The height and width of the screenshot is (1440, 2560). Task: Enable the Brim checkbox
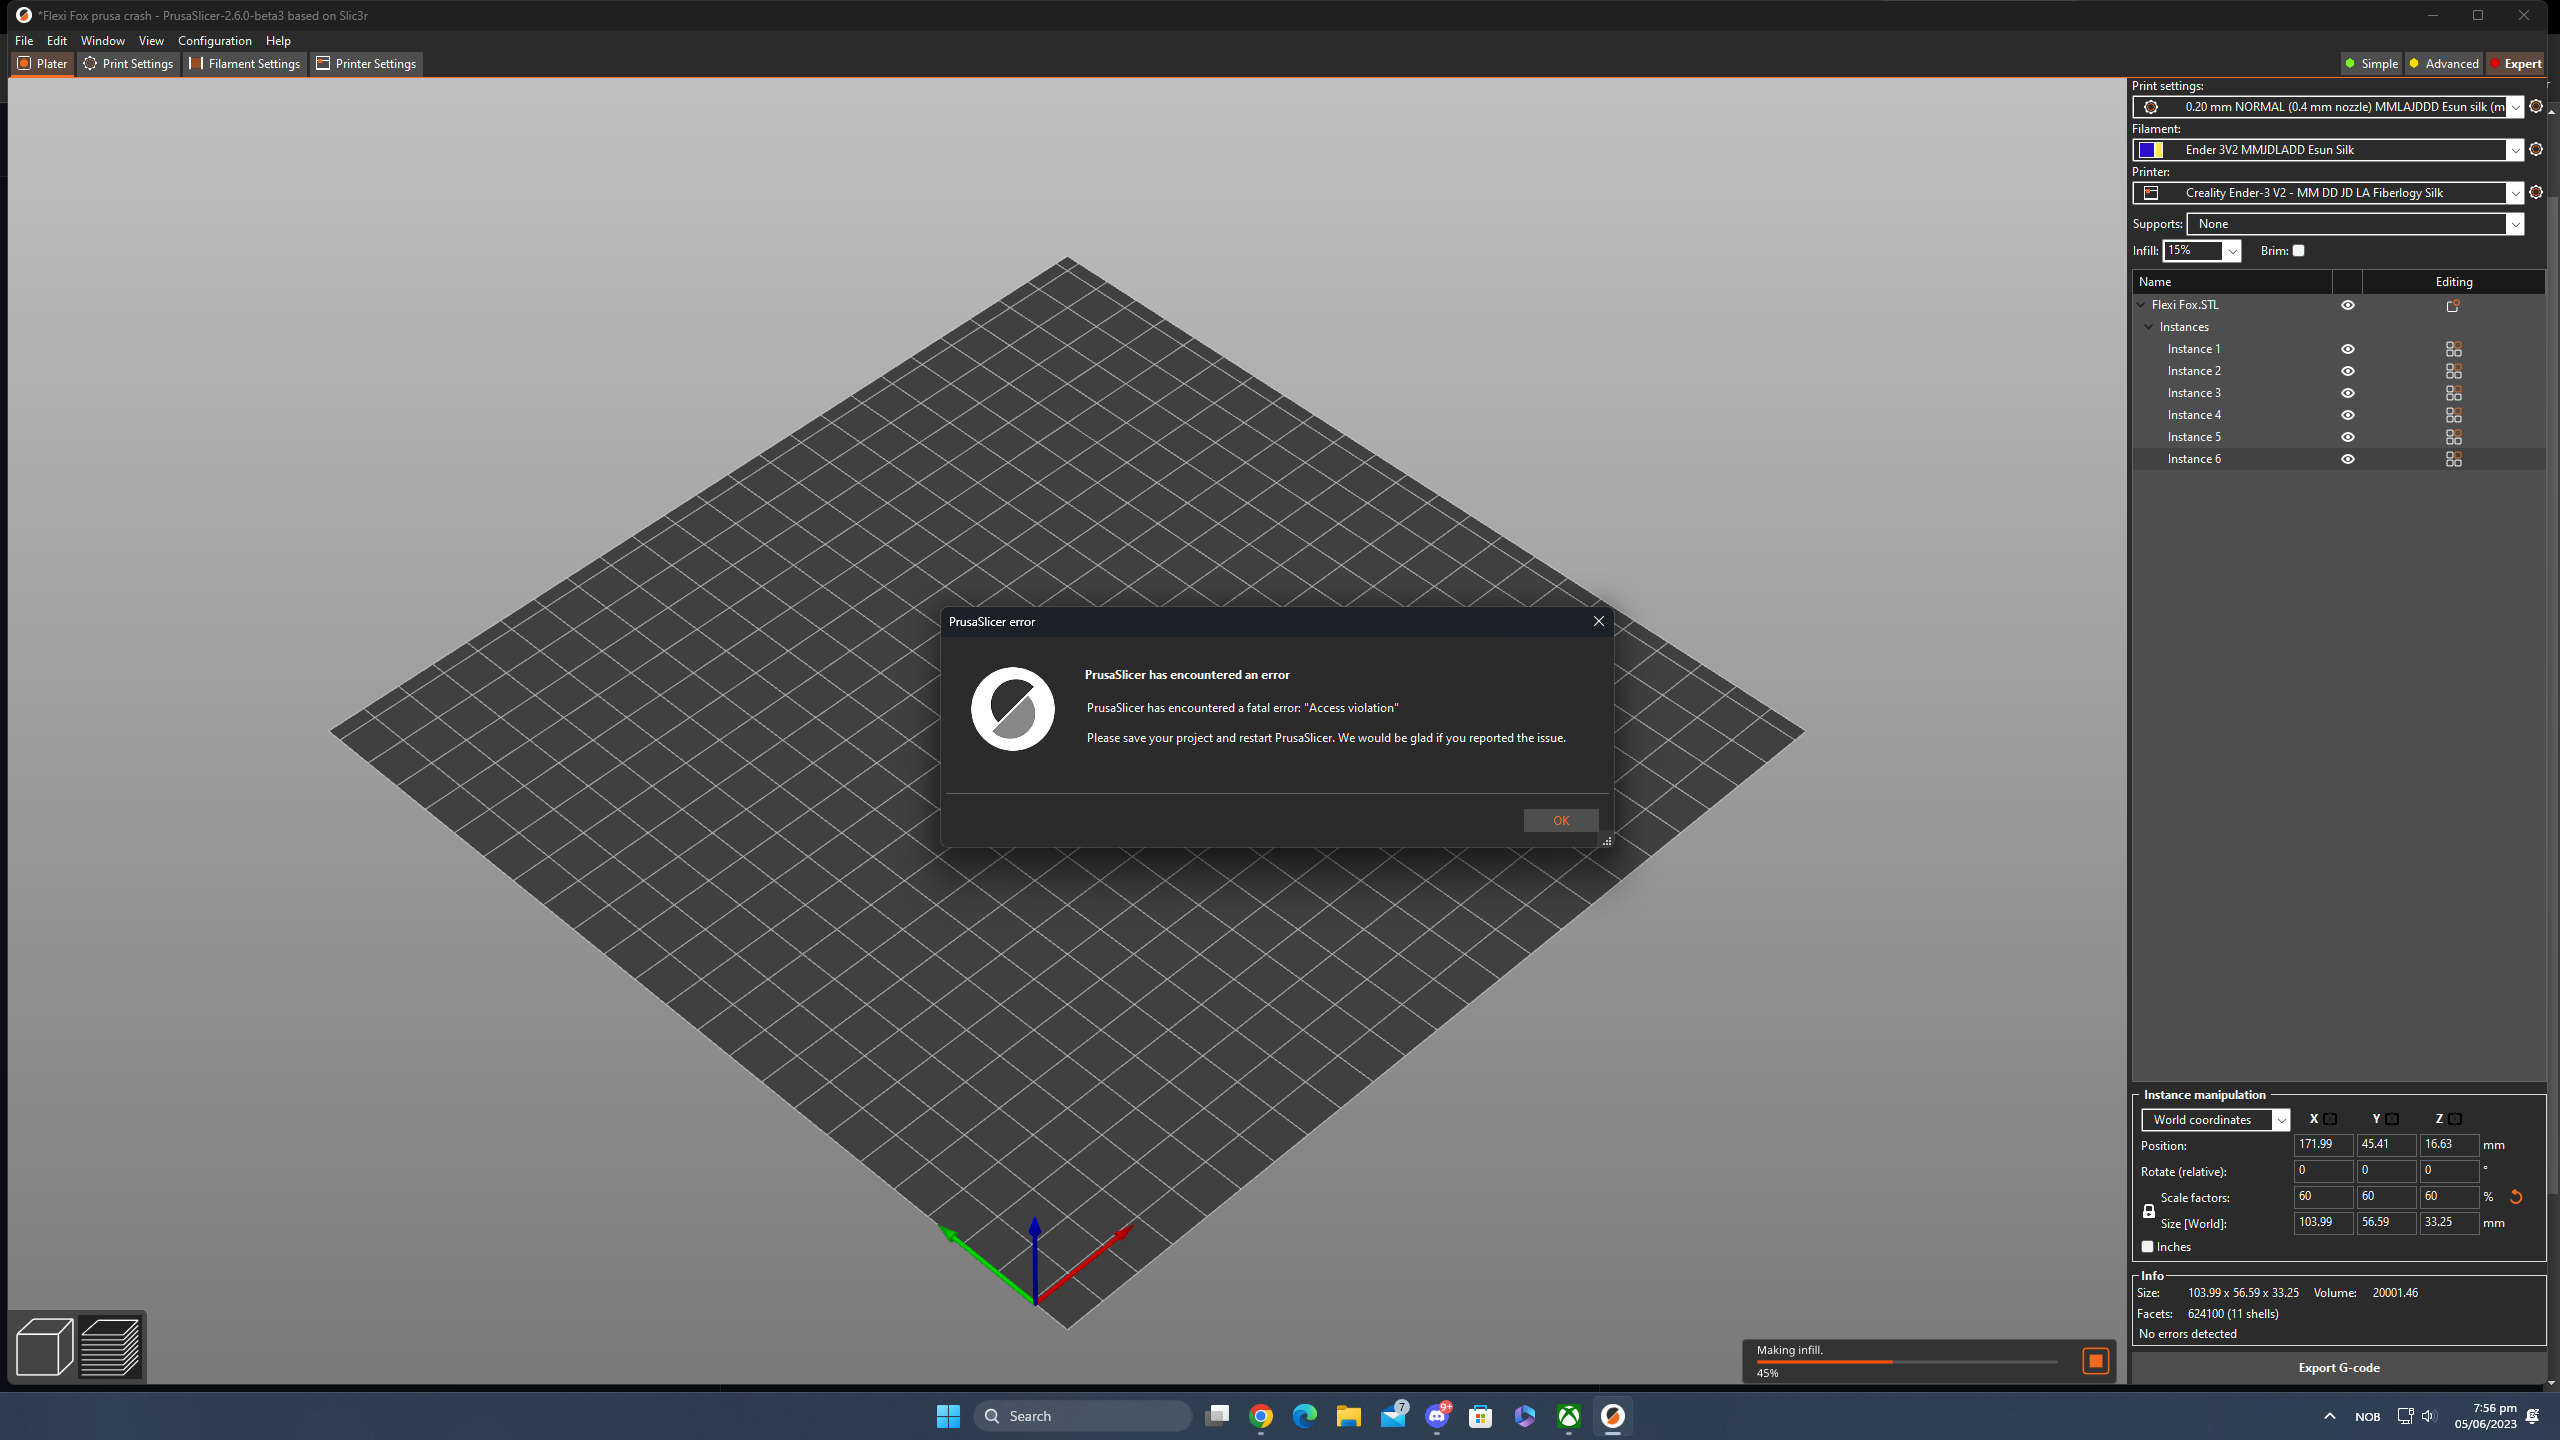[2299, 250]
